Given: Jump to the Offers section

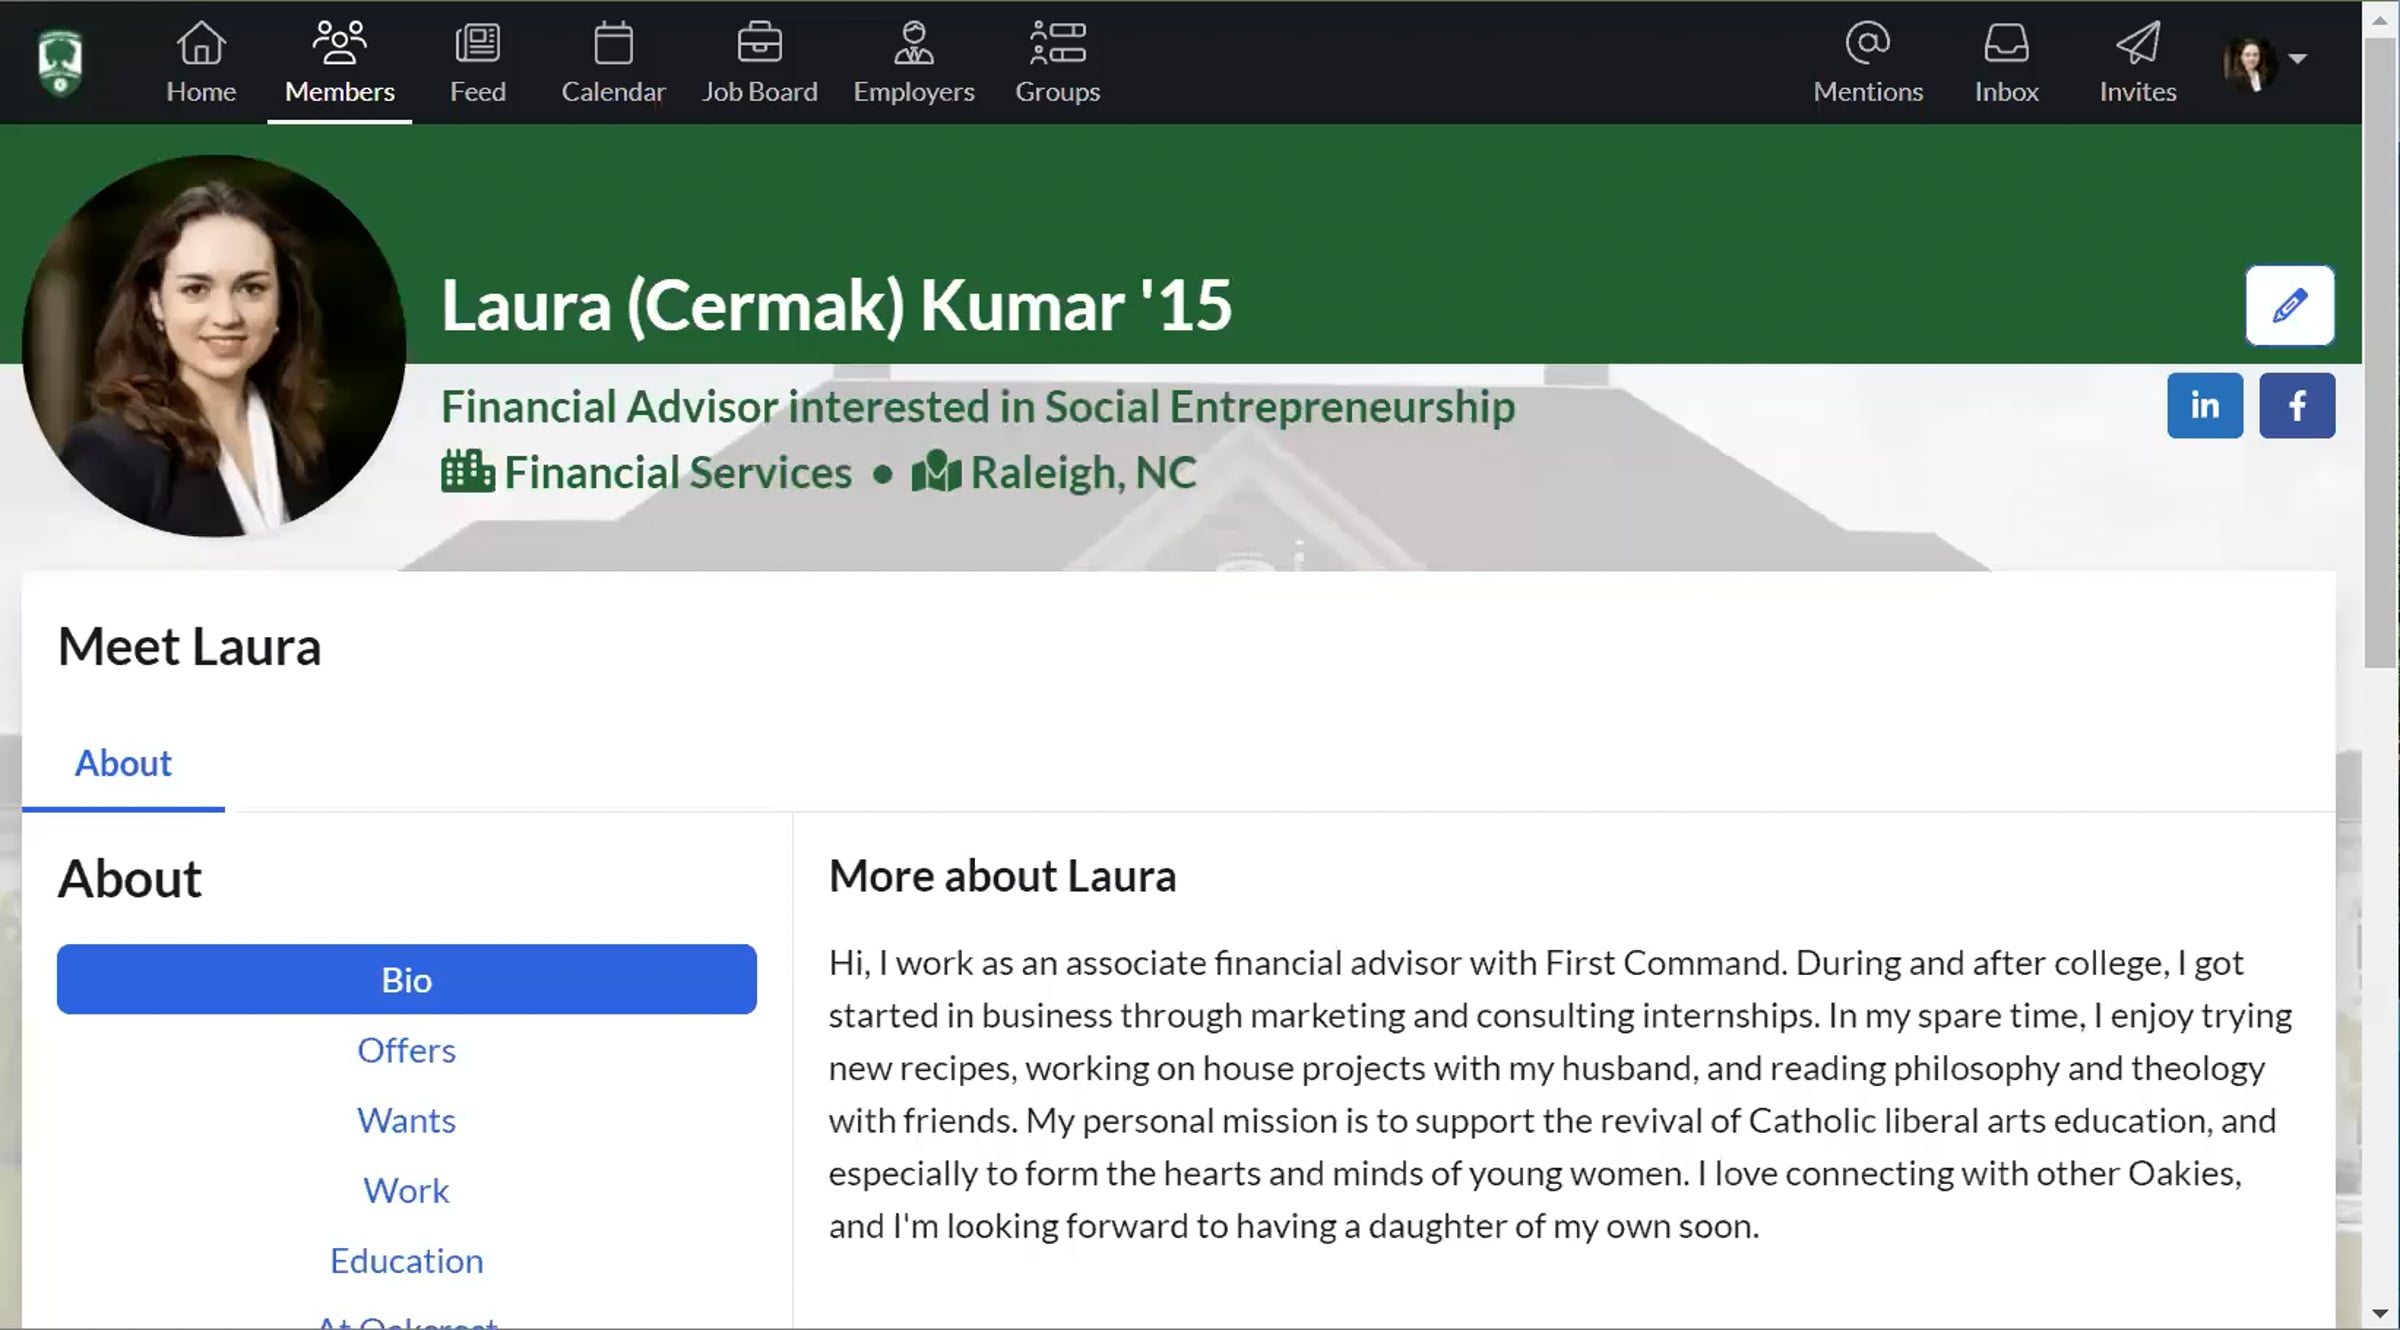Looking at the screenshot, I should (x=406, y=1050).
